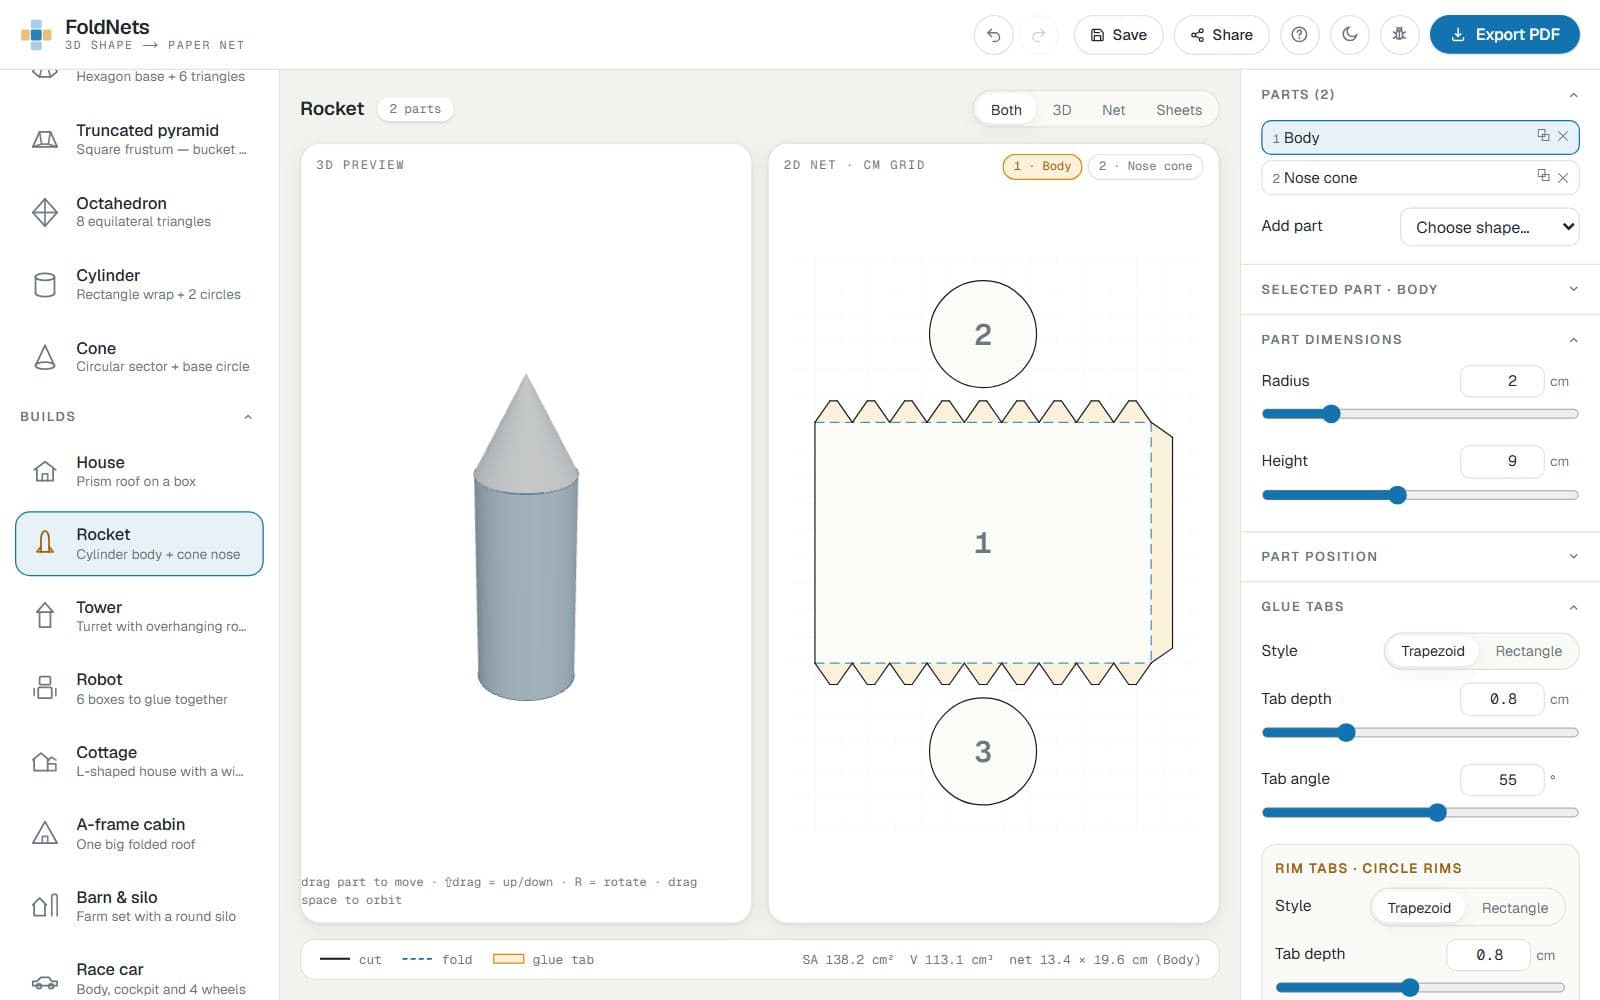Select the Cone shape
Screen dimensions: 1600x1000
coord(139,357)
